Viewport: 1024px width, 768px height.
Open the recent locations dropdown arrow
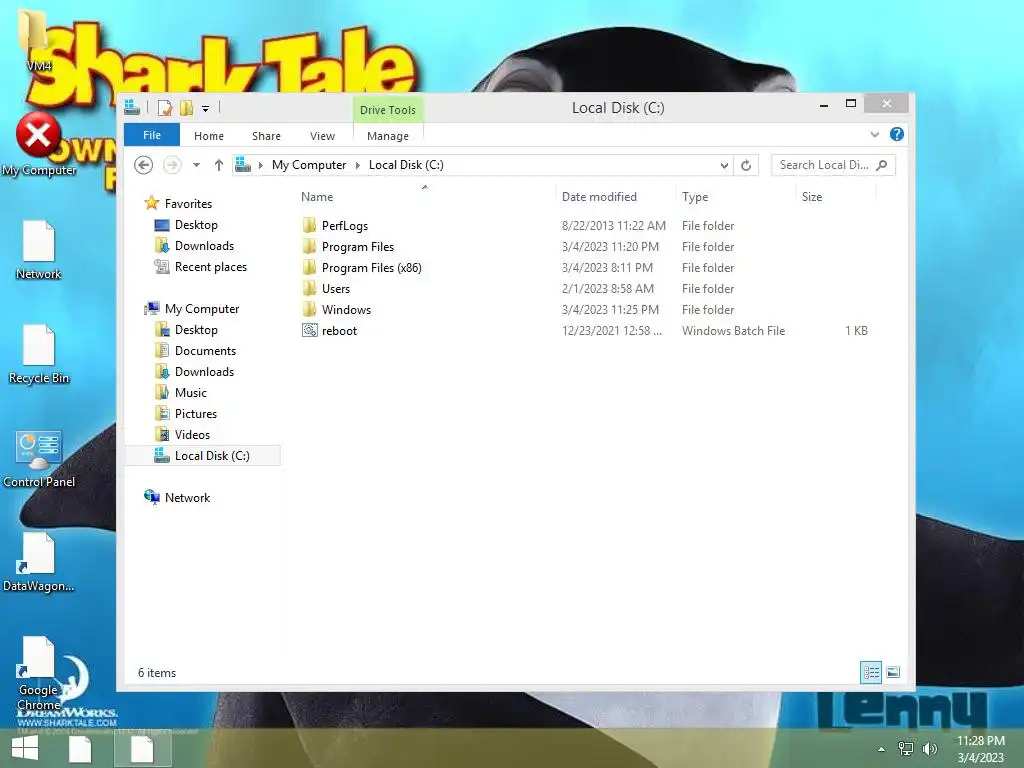click(x=196, y=165)
